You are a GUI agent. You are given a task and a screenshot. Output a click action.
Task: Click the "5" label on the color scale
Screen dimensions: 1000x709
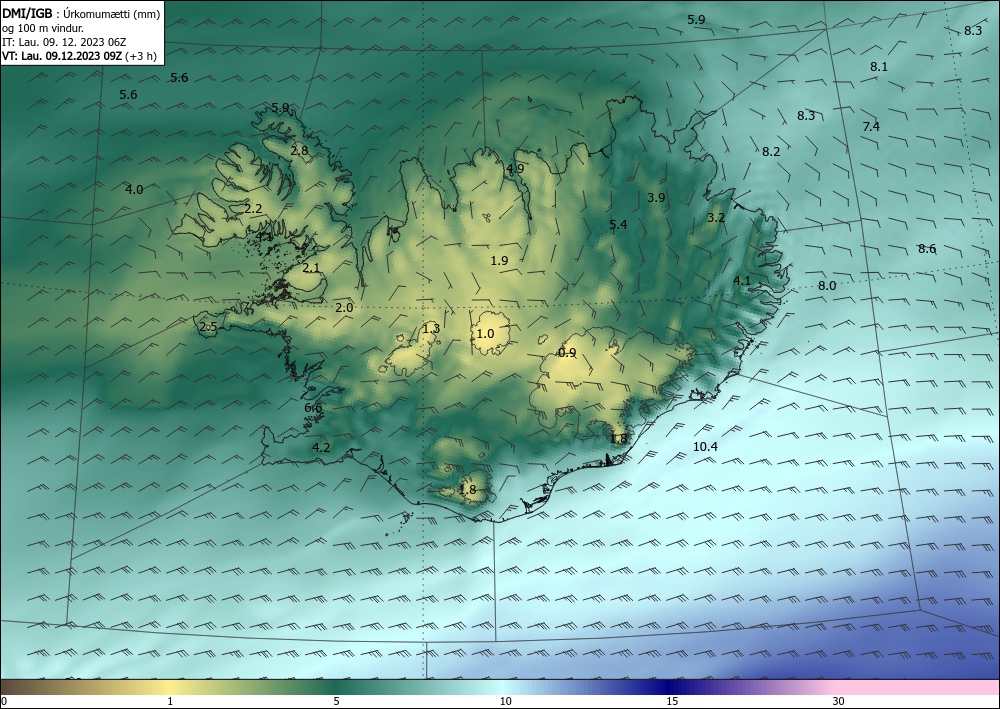tap(336, 701)
